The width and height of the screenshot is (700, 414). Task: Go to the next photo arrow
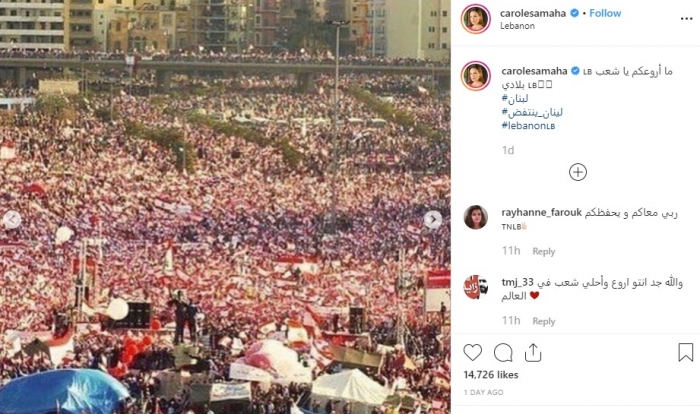point(432,219)
